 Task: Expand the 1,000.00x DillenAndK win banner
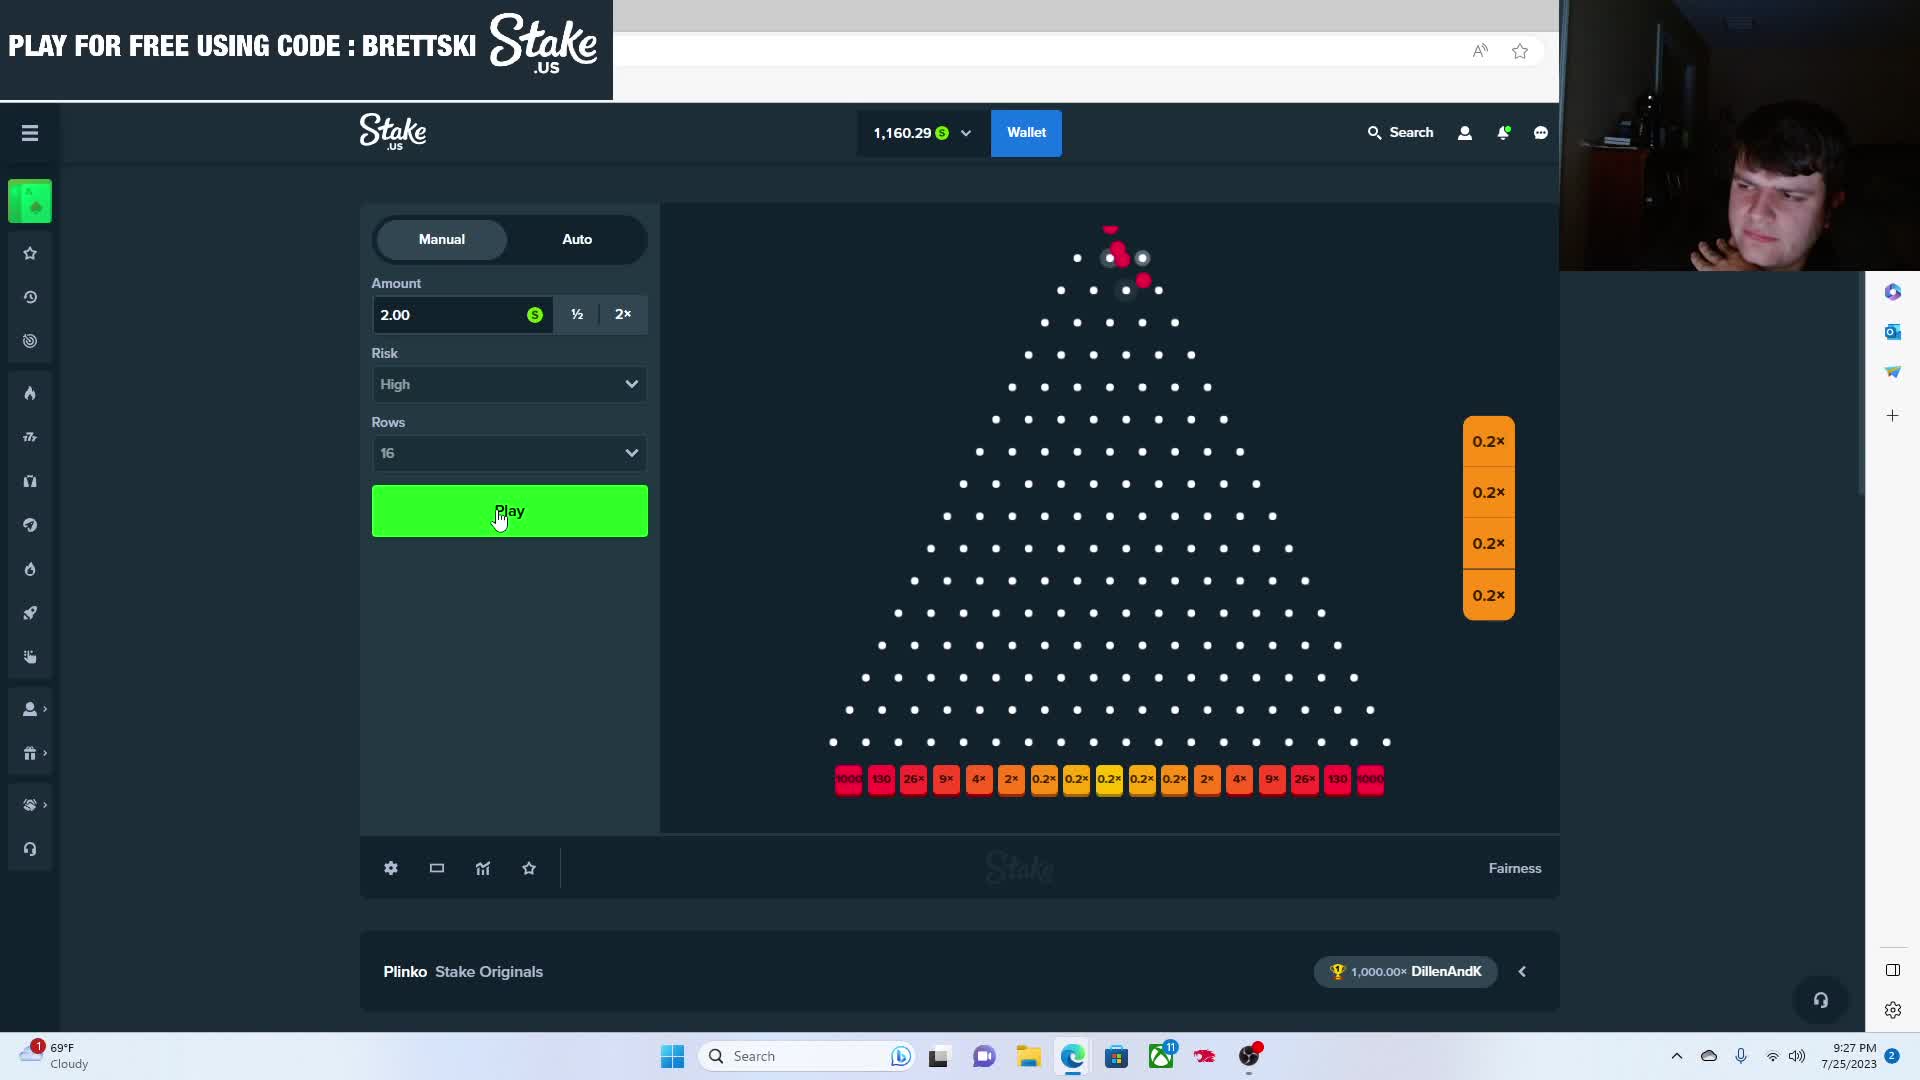tap(1521, 971)
